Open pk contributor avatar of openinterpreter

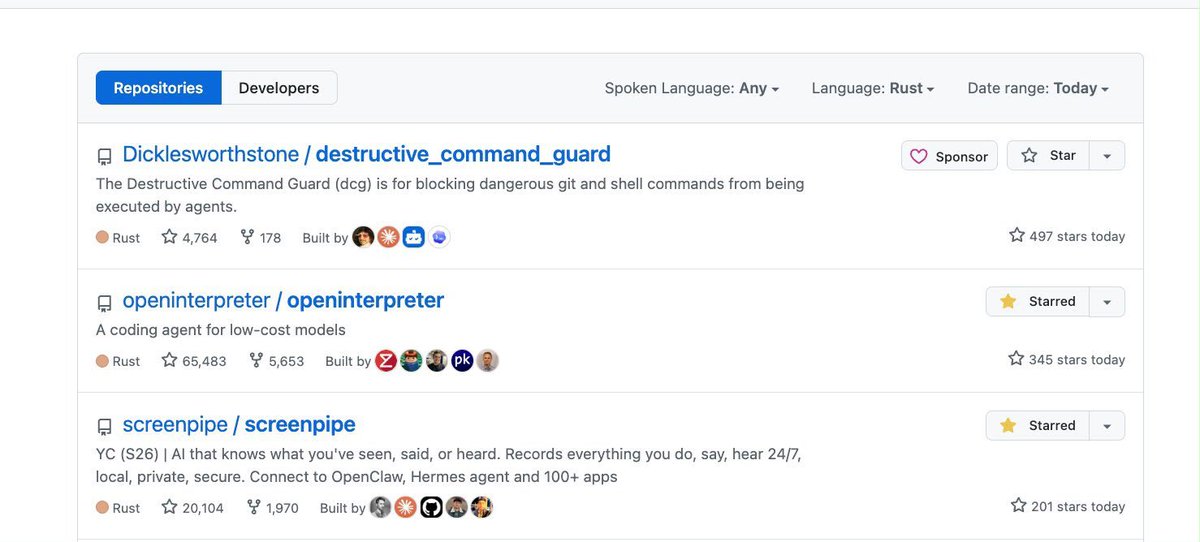click(462, 361)
